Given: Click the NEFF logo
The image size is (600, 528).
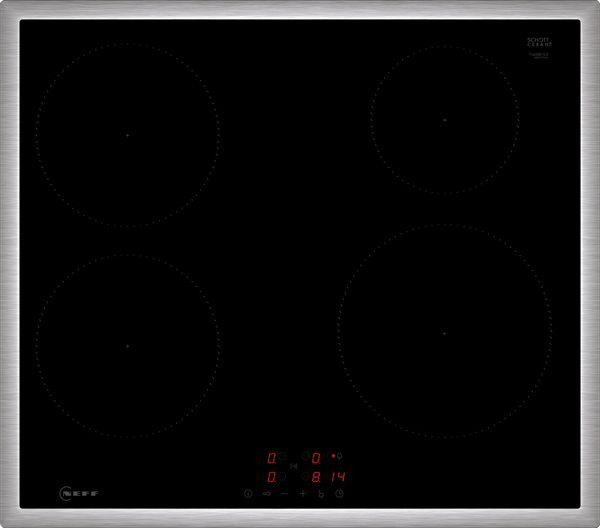Looking at the screenshot, I should (80, 493).
